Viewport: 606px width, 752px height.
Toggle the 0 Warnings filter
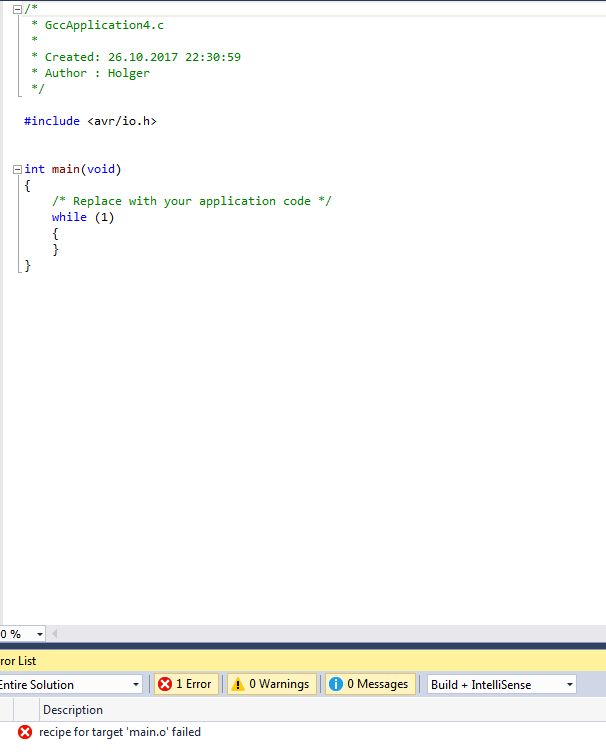tap(271, 684)
